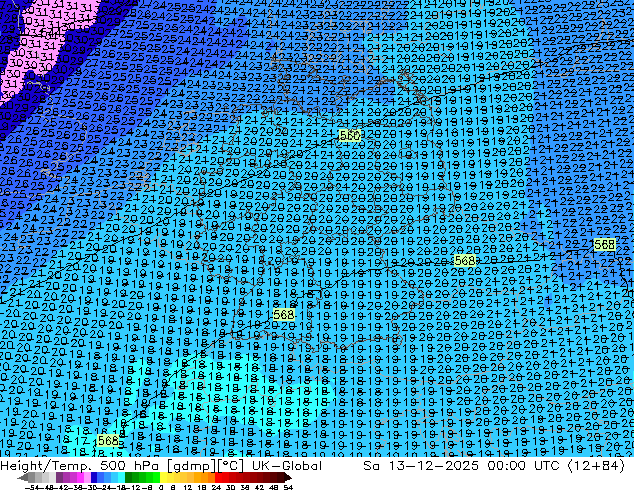This screenshot has height=490, width=634.
Task: Click the bright red legend segment
Action: click(218, 477)
